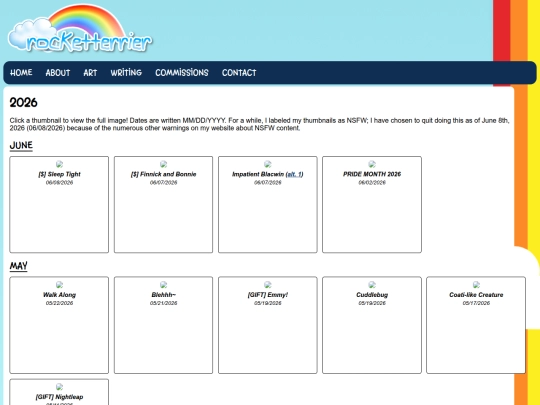Open the Commissions page
Screen dimensions: 540x405
(x=182, y=73)
